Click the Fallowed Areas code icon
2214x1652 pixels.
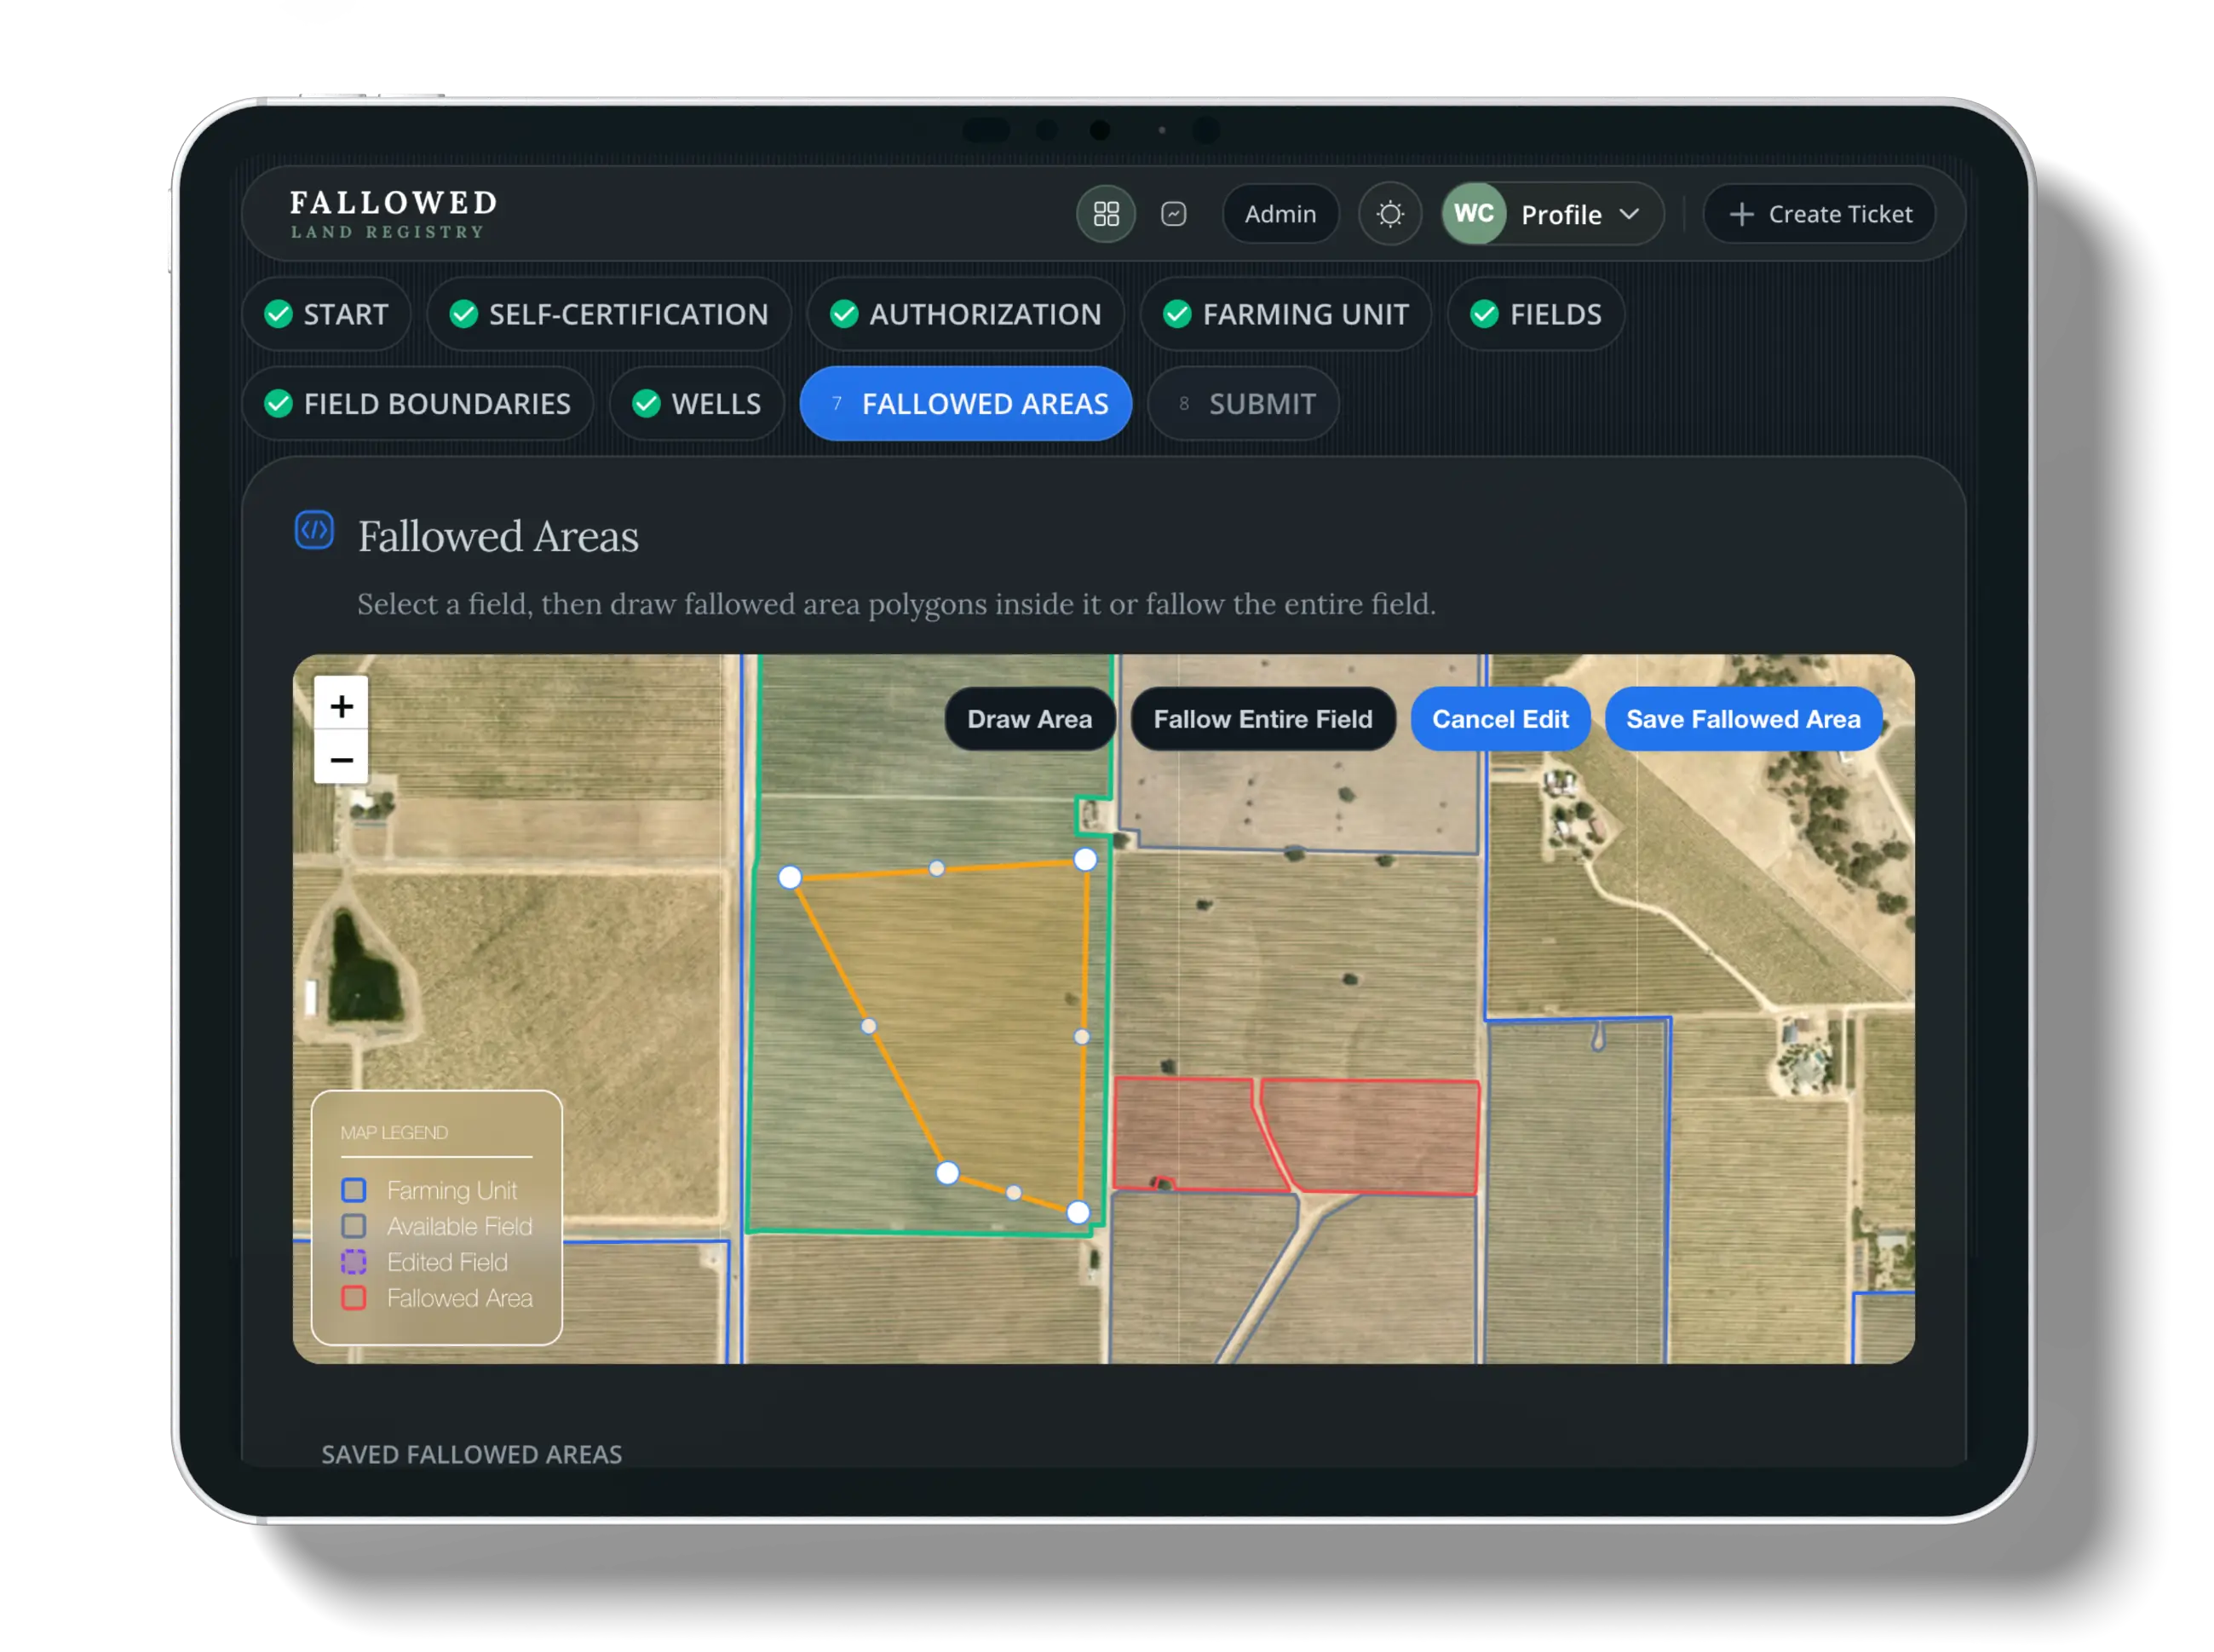click(x=314, y=530)
